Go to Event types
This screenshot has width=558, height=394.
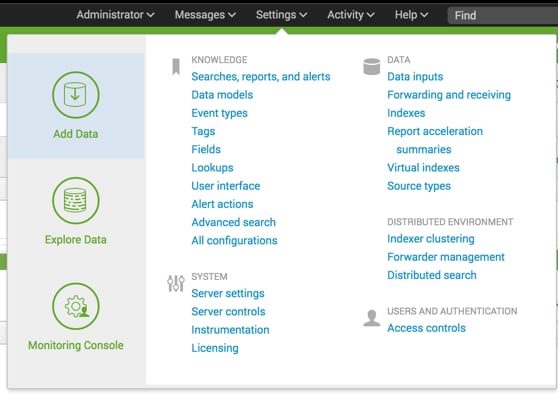[x=220, y=113]
